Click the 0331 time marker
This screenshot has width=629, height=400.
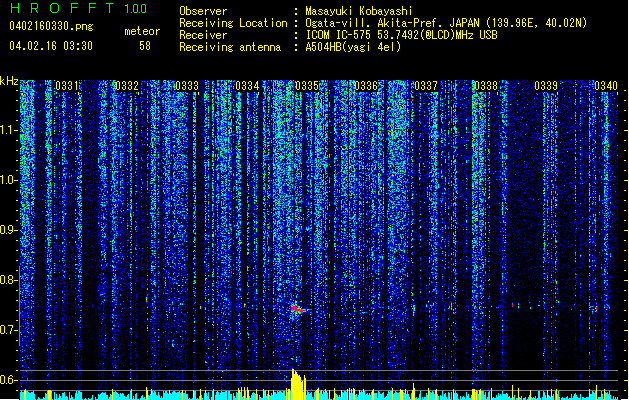coord(67,86)
